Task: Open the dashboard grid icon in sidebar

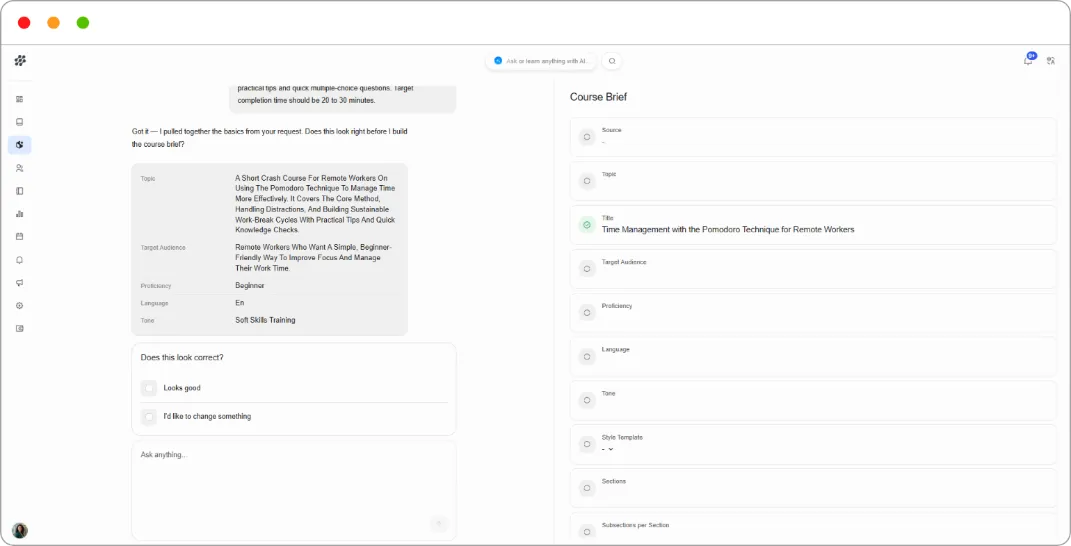Action: coord(20,99)
